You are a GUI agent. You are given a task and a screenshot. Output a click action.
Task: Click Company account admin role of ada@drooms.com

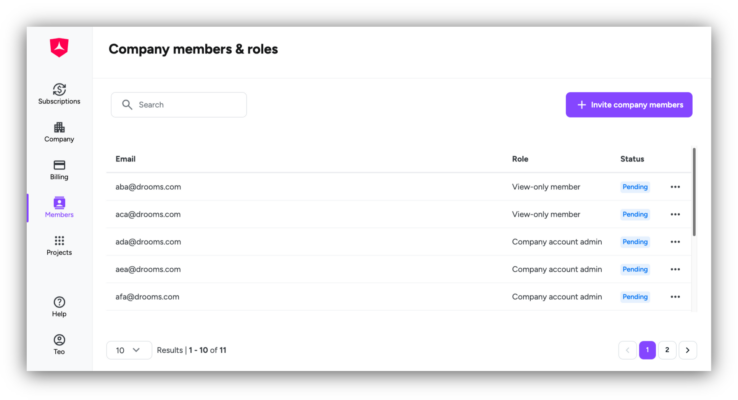pyautogui.click(x=557, y=242)
